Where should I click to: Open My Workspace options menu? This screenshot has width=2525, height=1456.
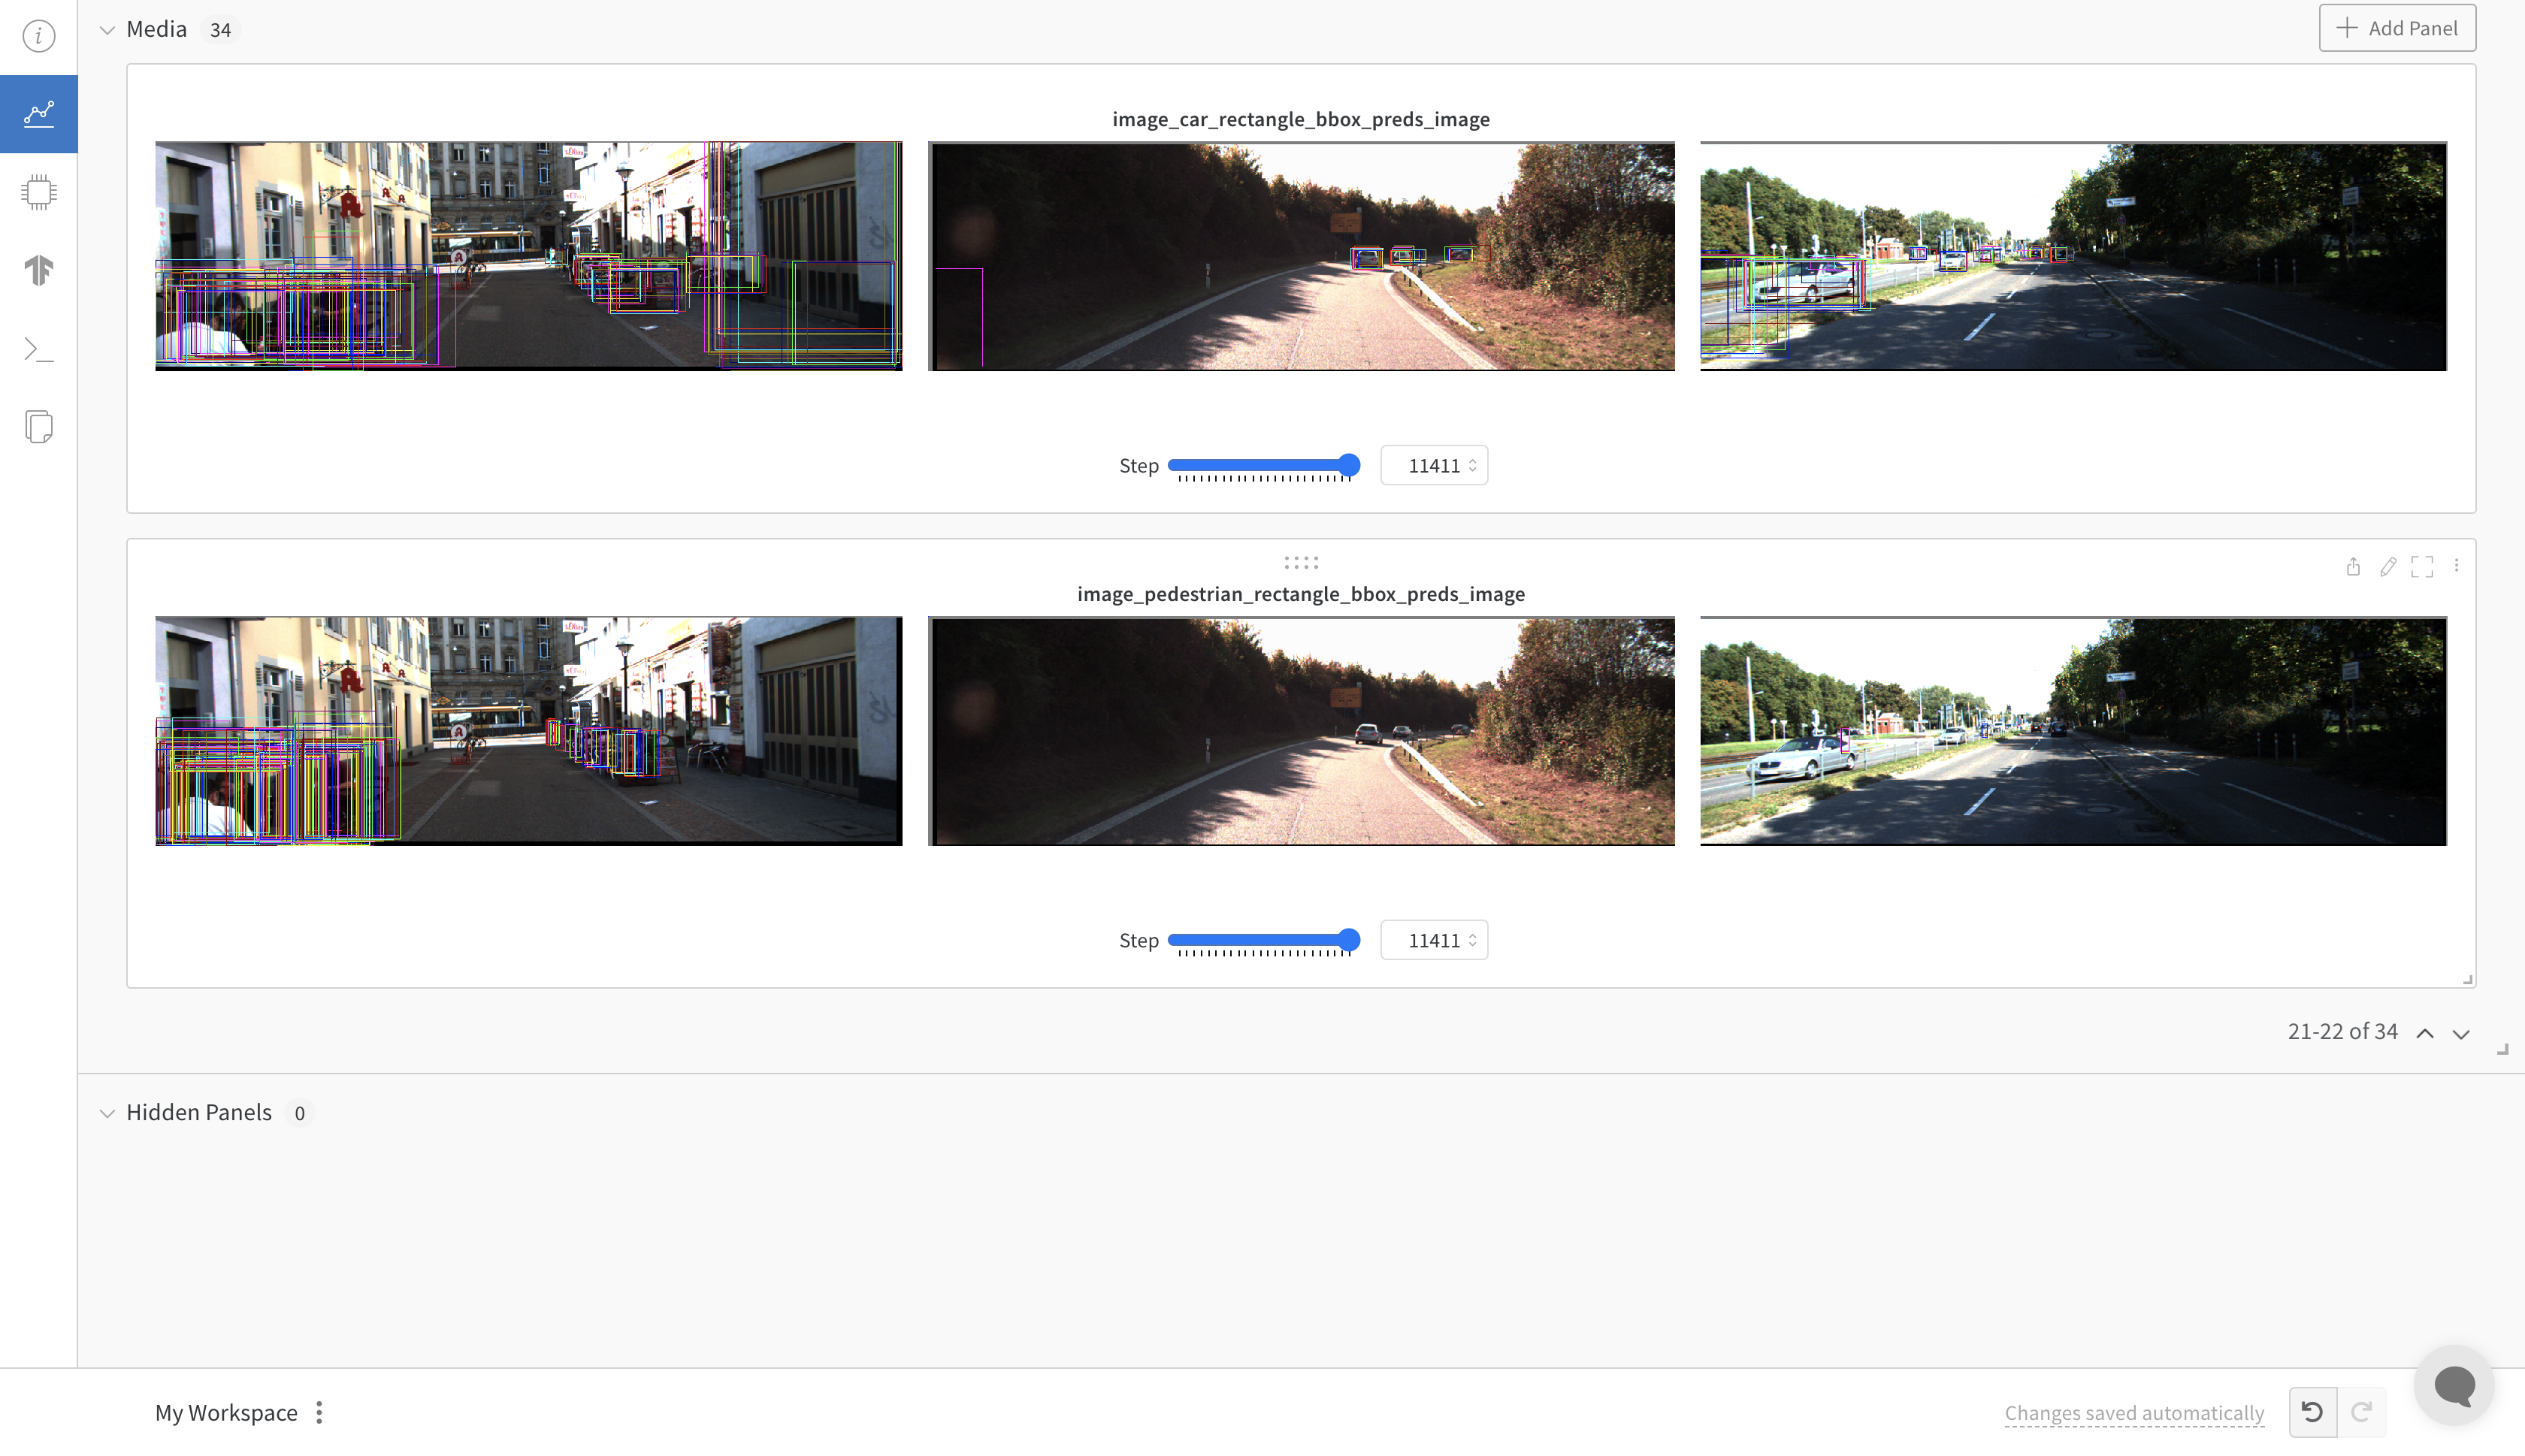pos(319,1412)
